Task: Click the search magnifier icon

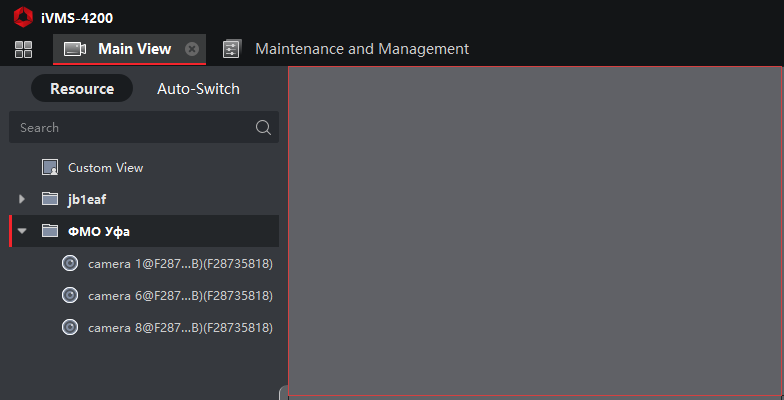Action: pos(264,128)
